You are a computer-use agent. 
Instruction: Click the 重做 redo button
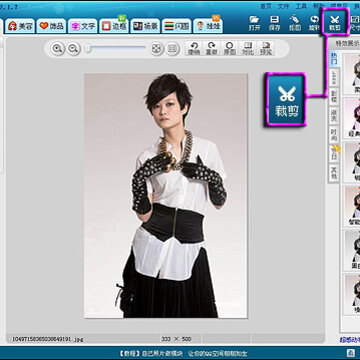point(211,48)
